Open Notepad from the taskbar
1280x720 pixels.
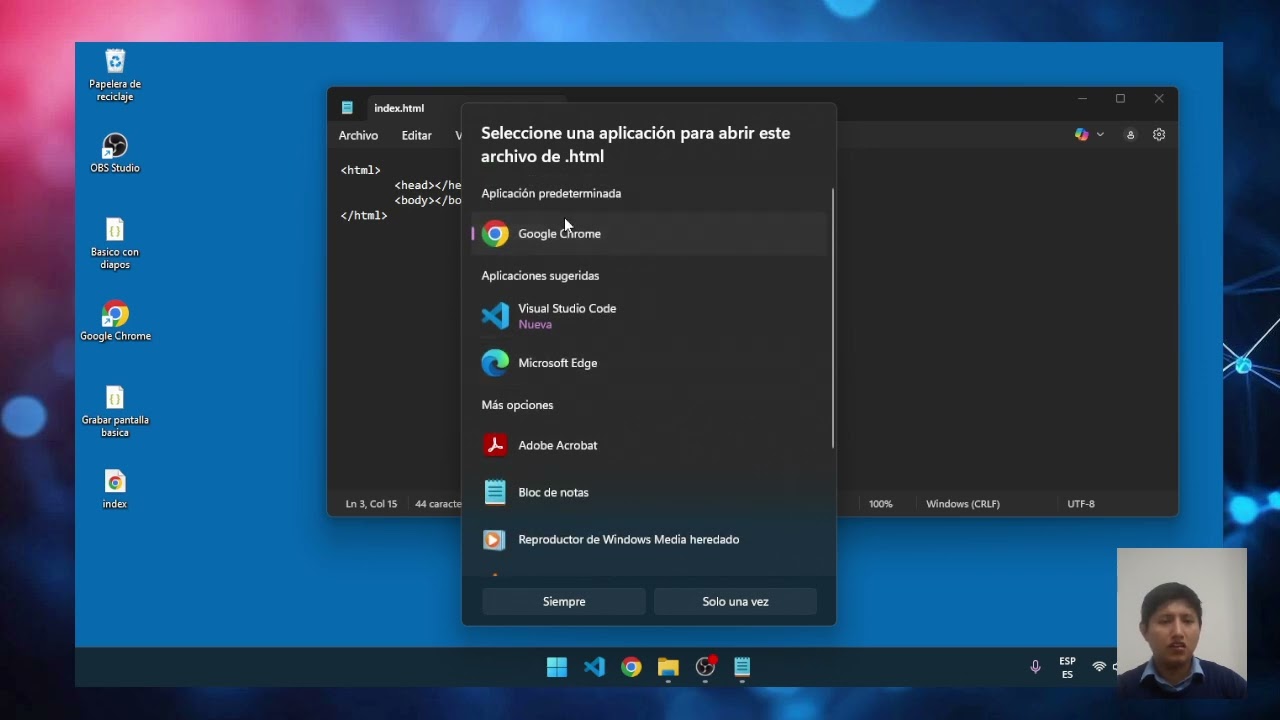point(742,667)
